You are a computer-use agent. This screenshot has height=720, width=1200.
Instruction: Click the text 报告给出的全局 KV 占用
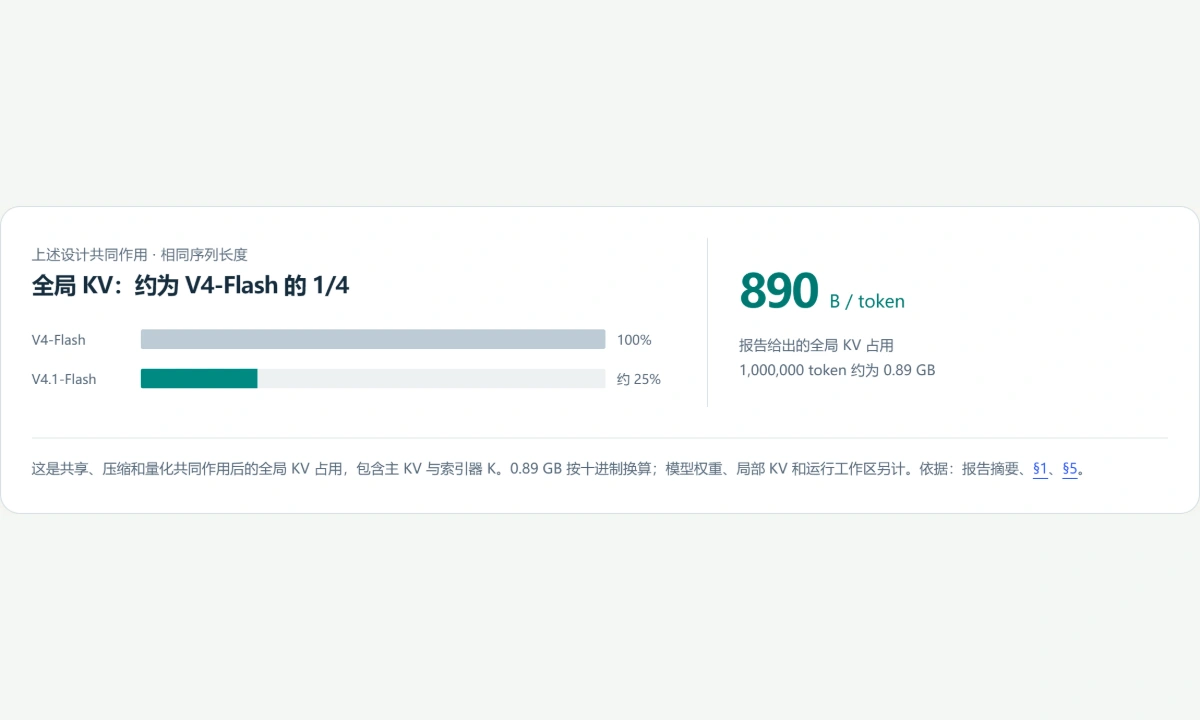pyautogui.click(x=816, y=346)
